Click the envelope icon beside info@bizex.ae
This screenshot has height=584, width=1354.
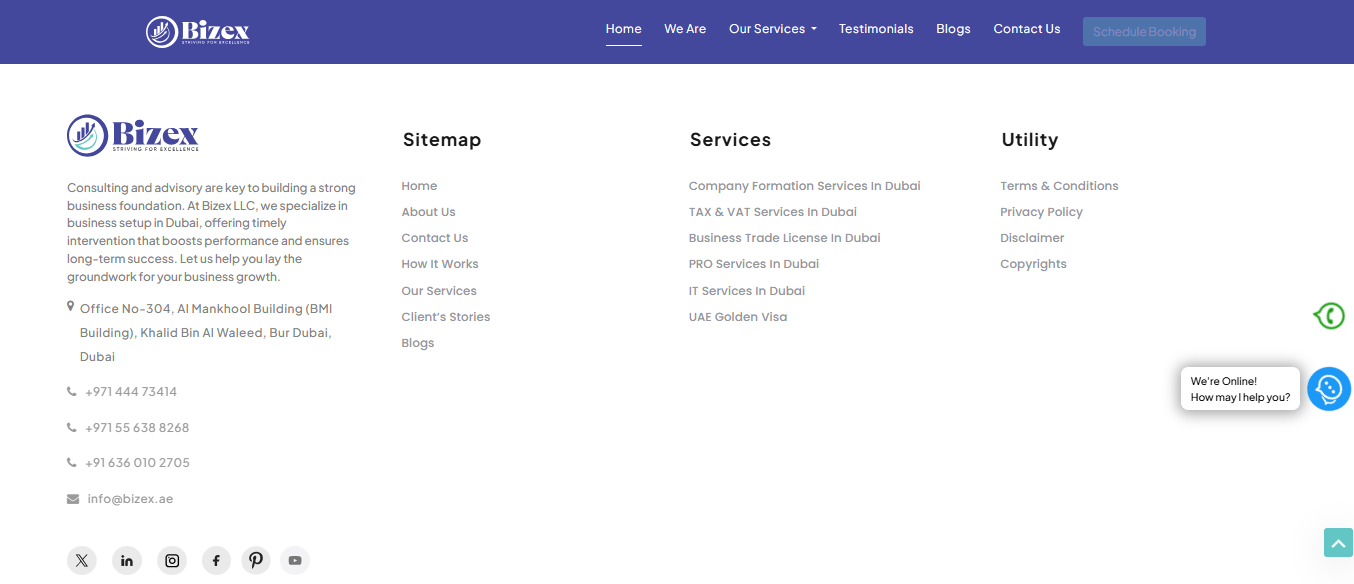coord(73,499)
